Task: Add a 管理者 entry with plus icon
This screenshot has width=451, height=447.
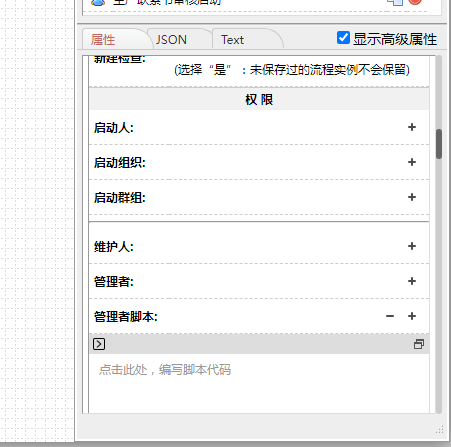Action: pos(412,281)
